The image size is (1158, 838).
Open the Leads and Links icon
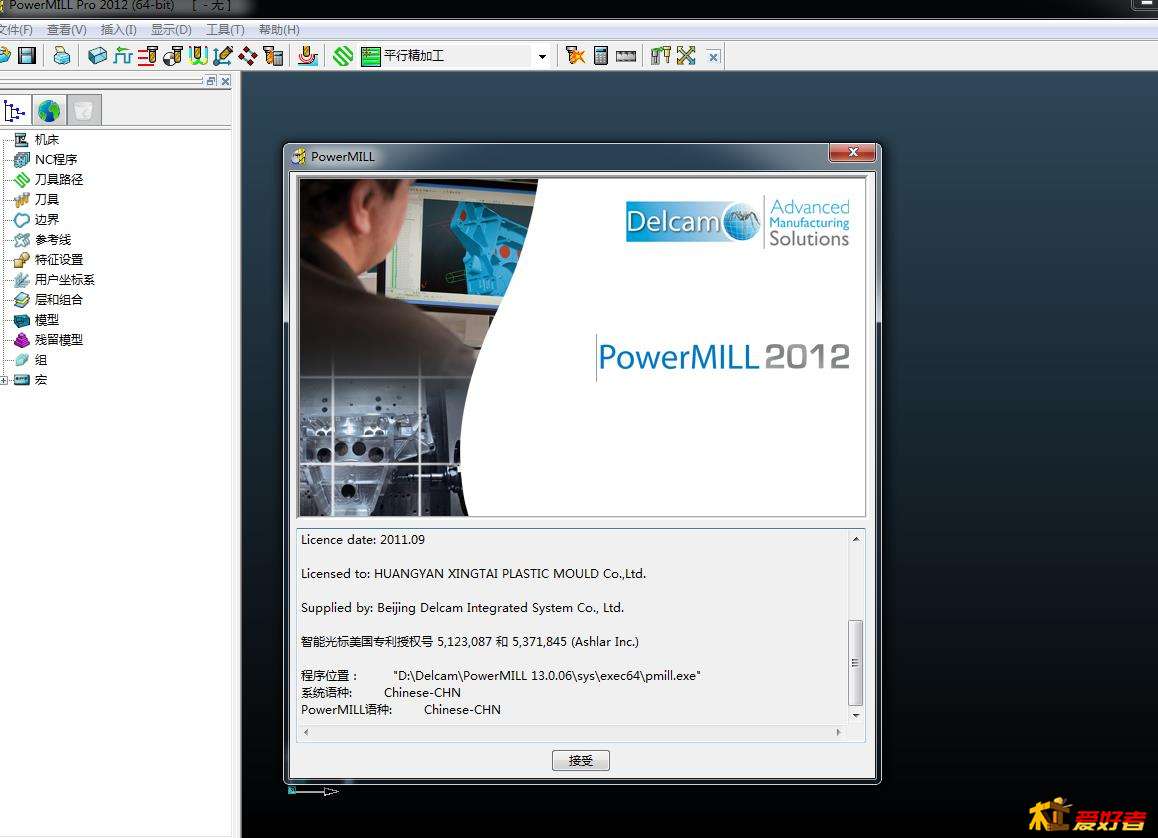click(x=198, y=55)
